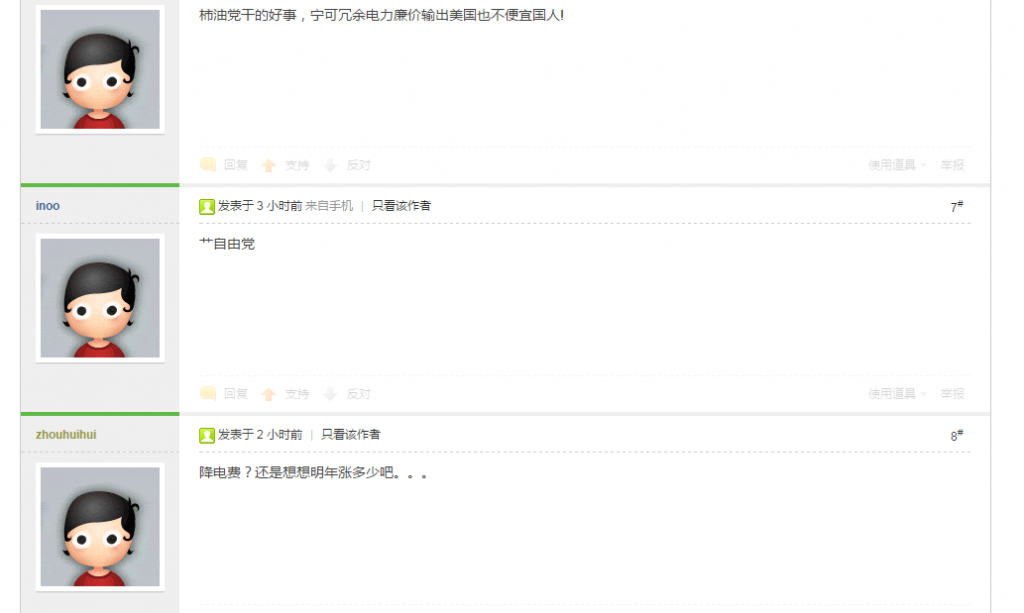Click the orange upvote arrow in inoo's post
Viewport: 1024px width, 613px height.
[268, 394]
